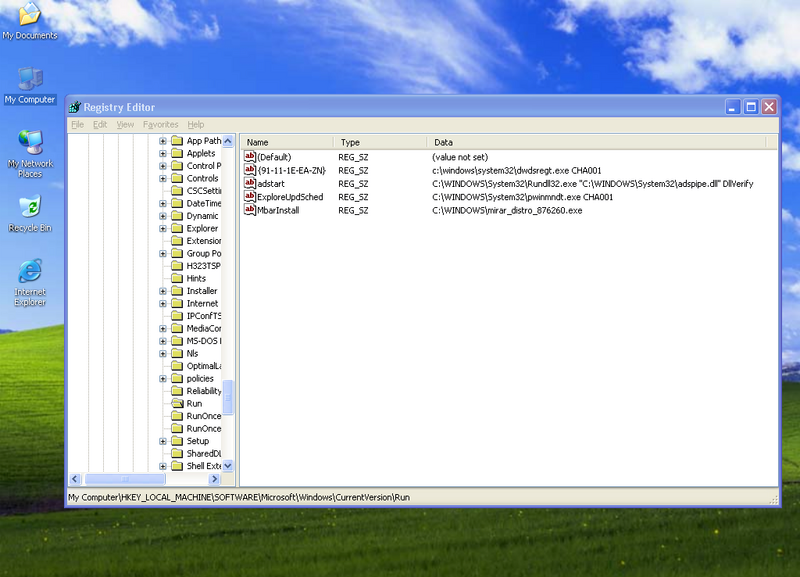Click the string icon beside {91-11-1E-EA-ZN}
Viewport: 800px width, 577px height.
(x=250, y=170)
